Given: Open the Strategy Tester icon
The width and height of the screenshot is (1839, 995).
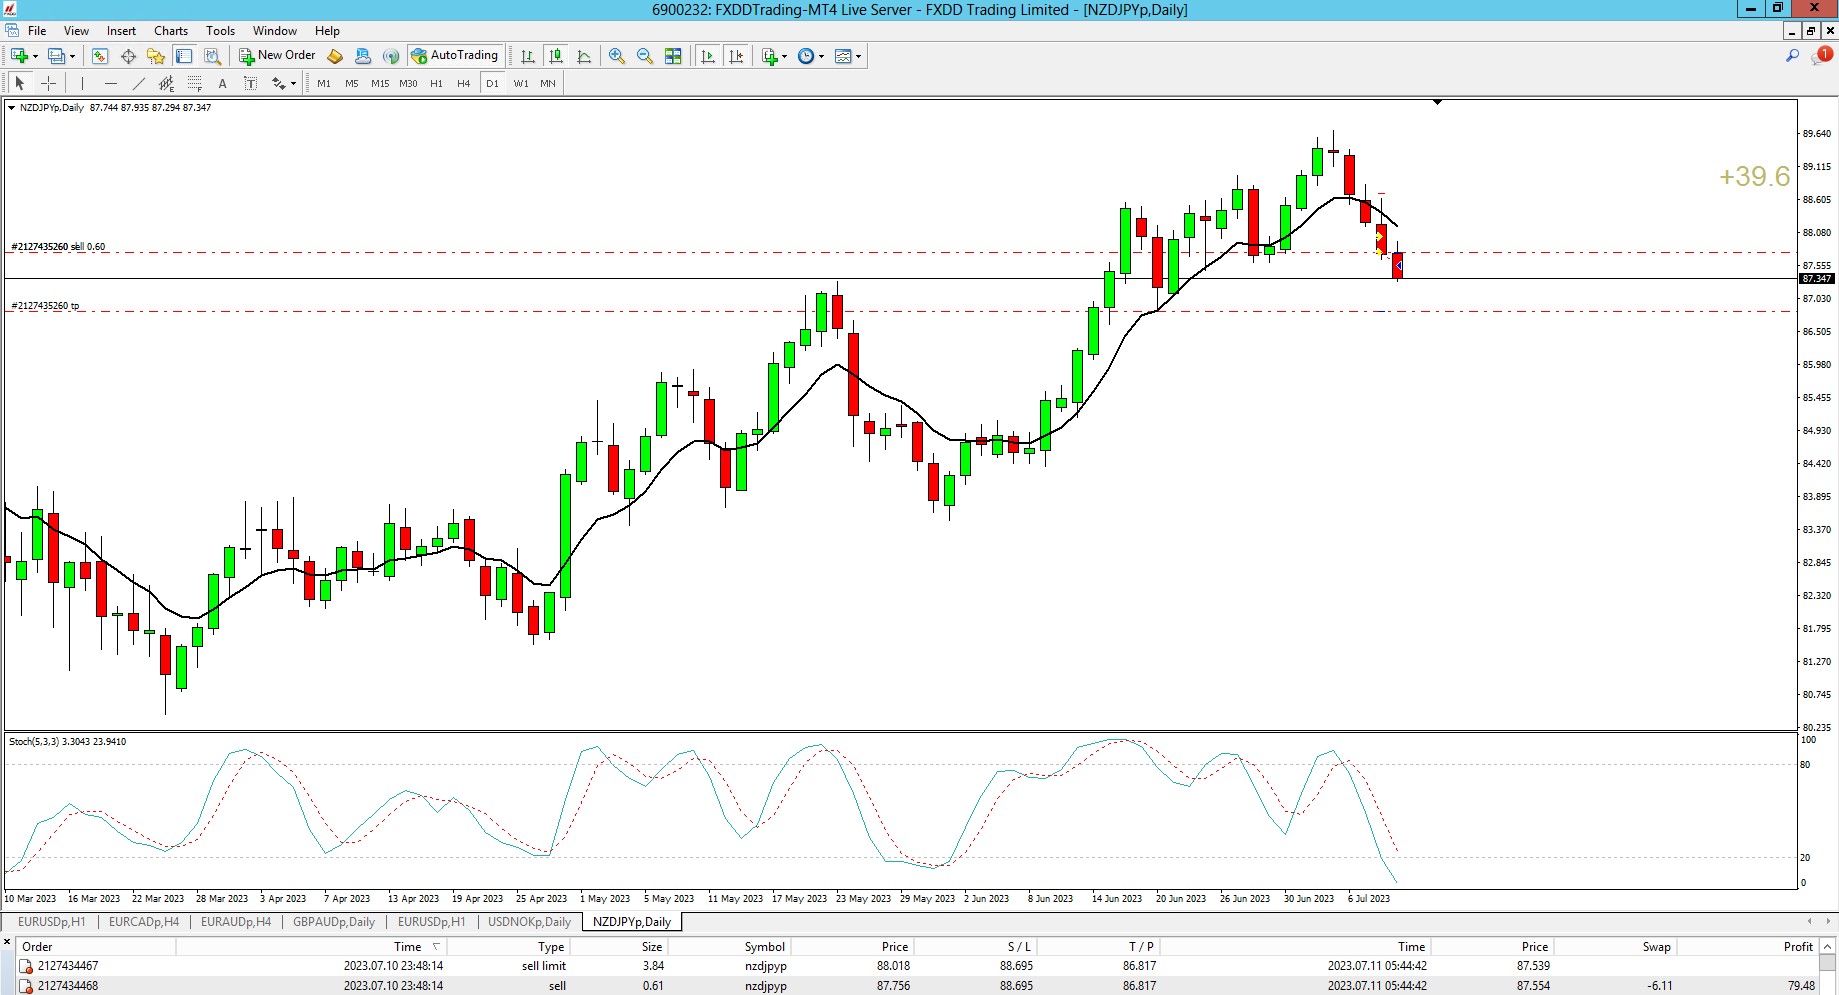Looking at the screenshot, I should pyautogui.click(x=212, y=56).
